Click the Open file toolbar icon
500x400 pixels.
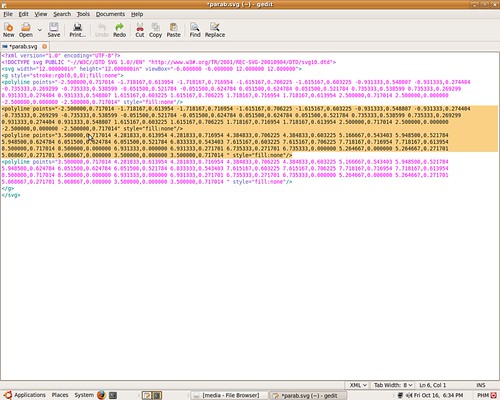pyautogui.click(x=26, y=27)
